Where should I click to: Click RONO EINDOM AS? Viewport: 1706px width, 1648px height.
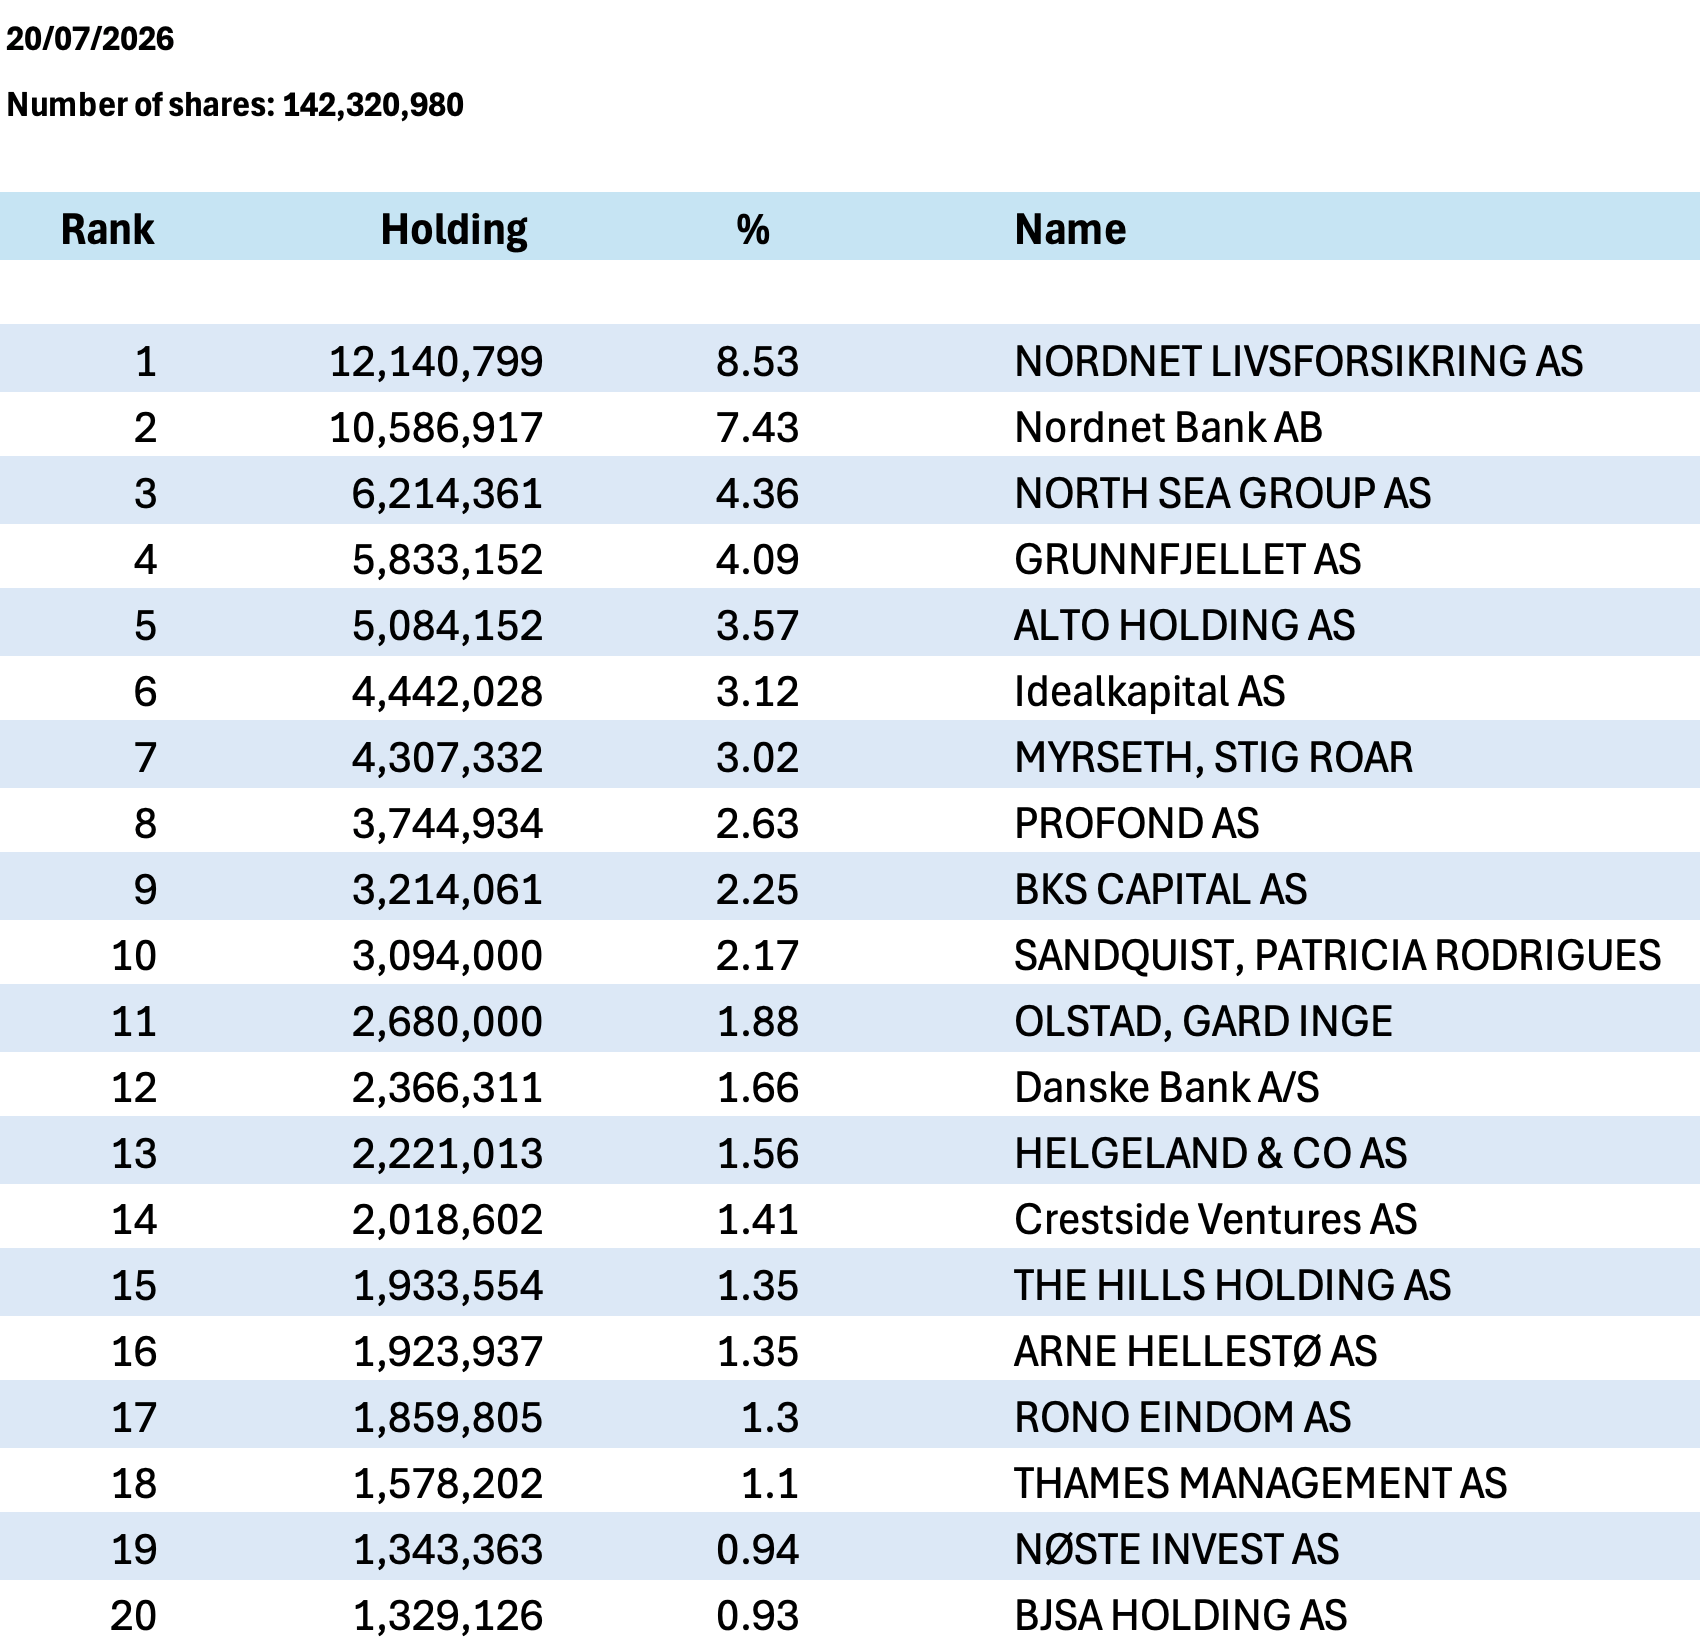1182,1417
